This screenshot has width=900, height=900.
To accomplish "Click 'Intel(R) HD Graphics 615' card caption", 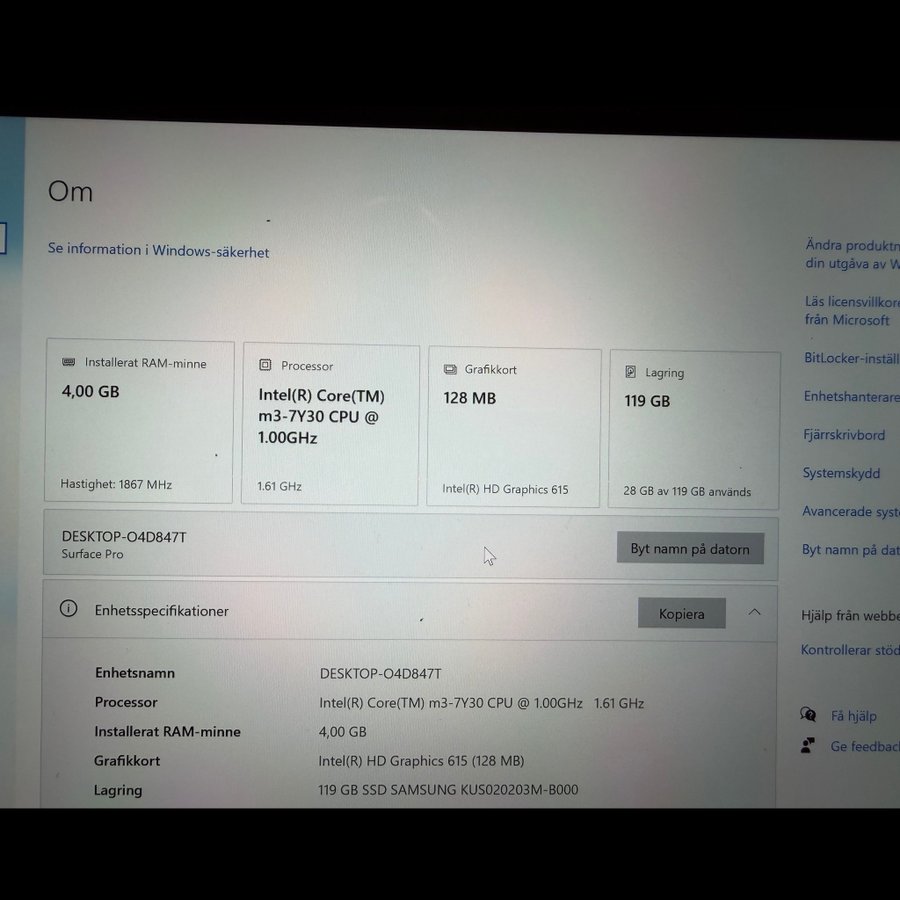I will coord(505,489).
